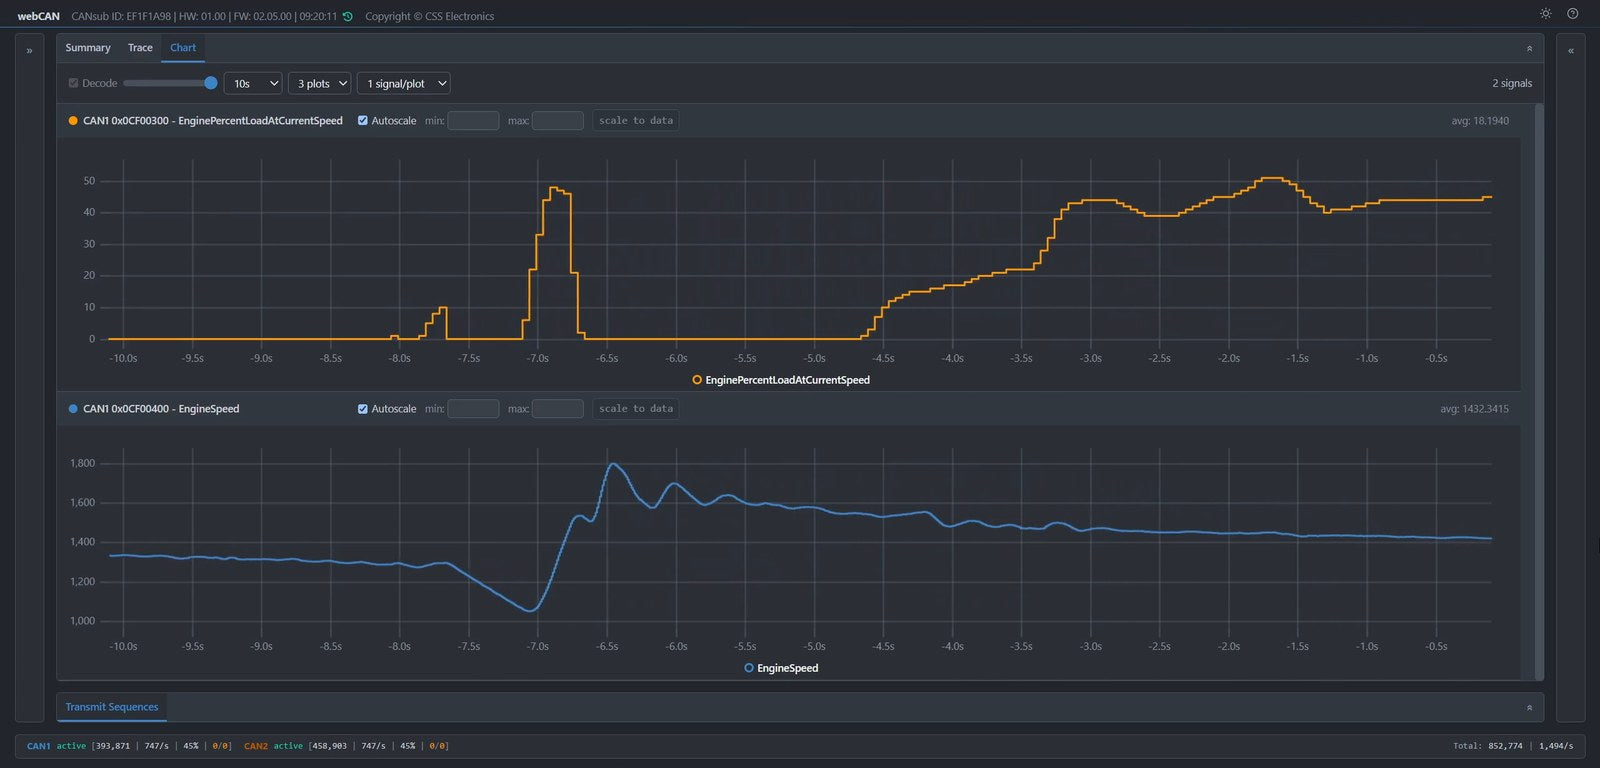Open the 3 plots dropdown

(x=320, y=83)
